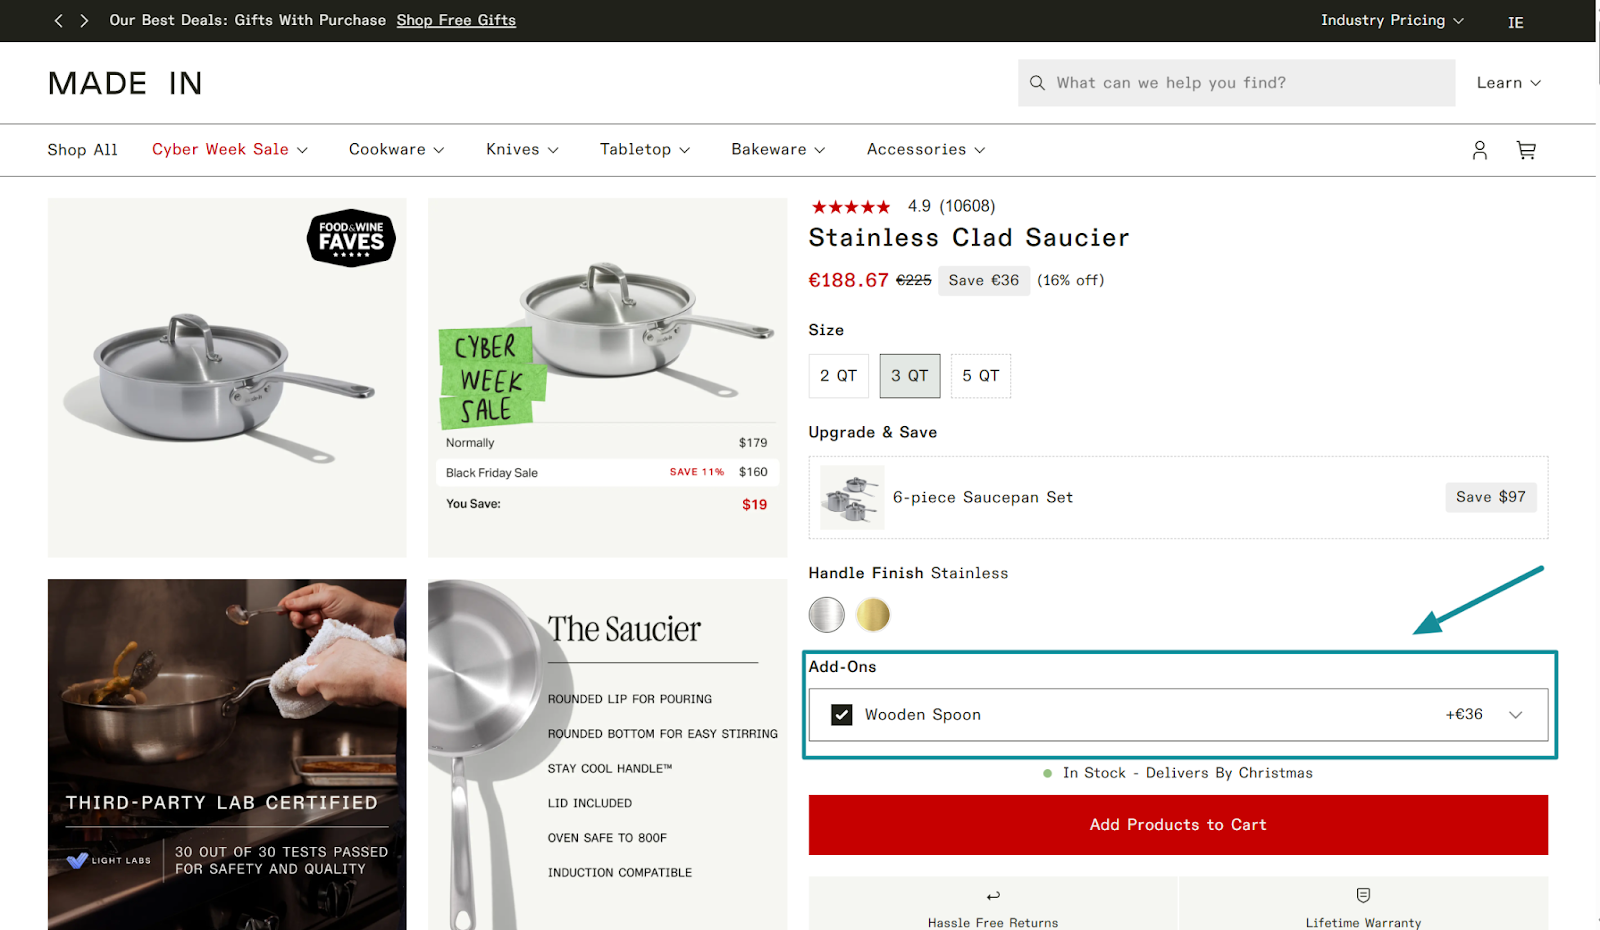This screenshot has width=1600, height=930.
Task: Open the Cyber Week Sale menu
Action: click(x=230, y=150)
